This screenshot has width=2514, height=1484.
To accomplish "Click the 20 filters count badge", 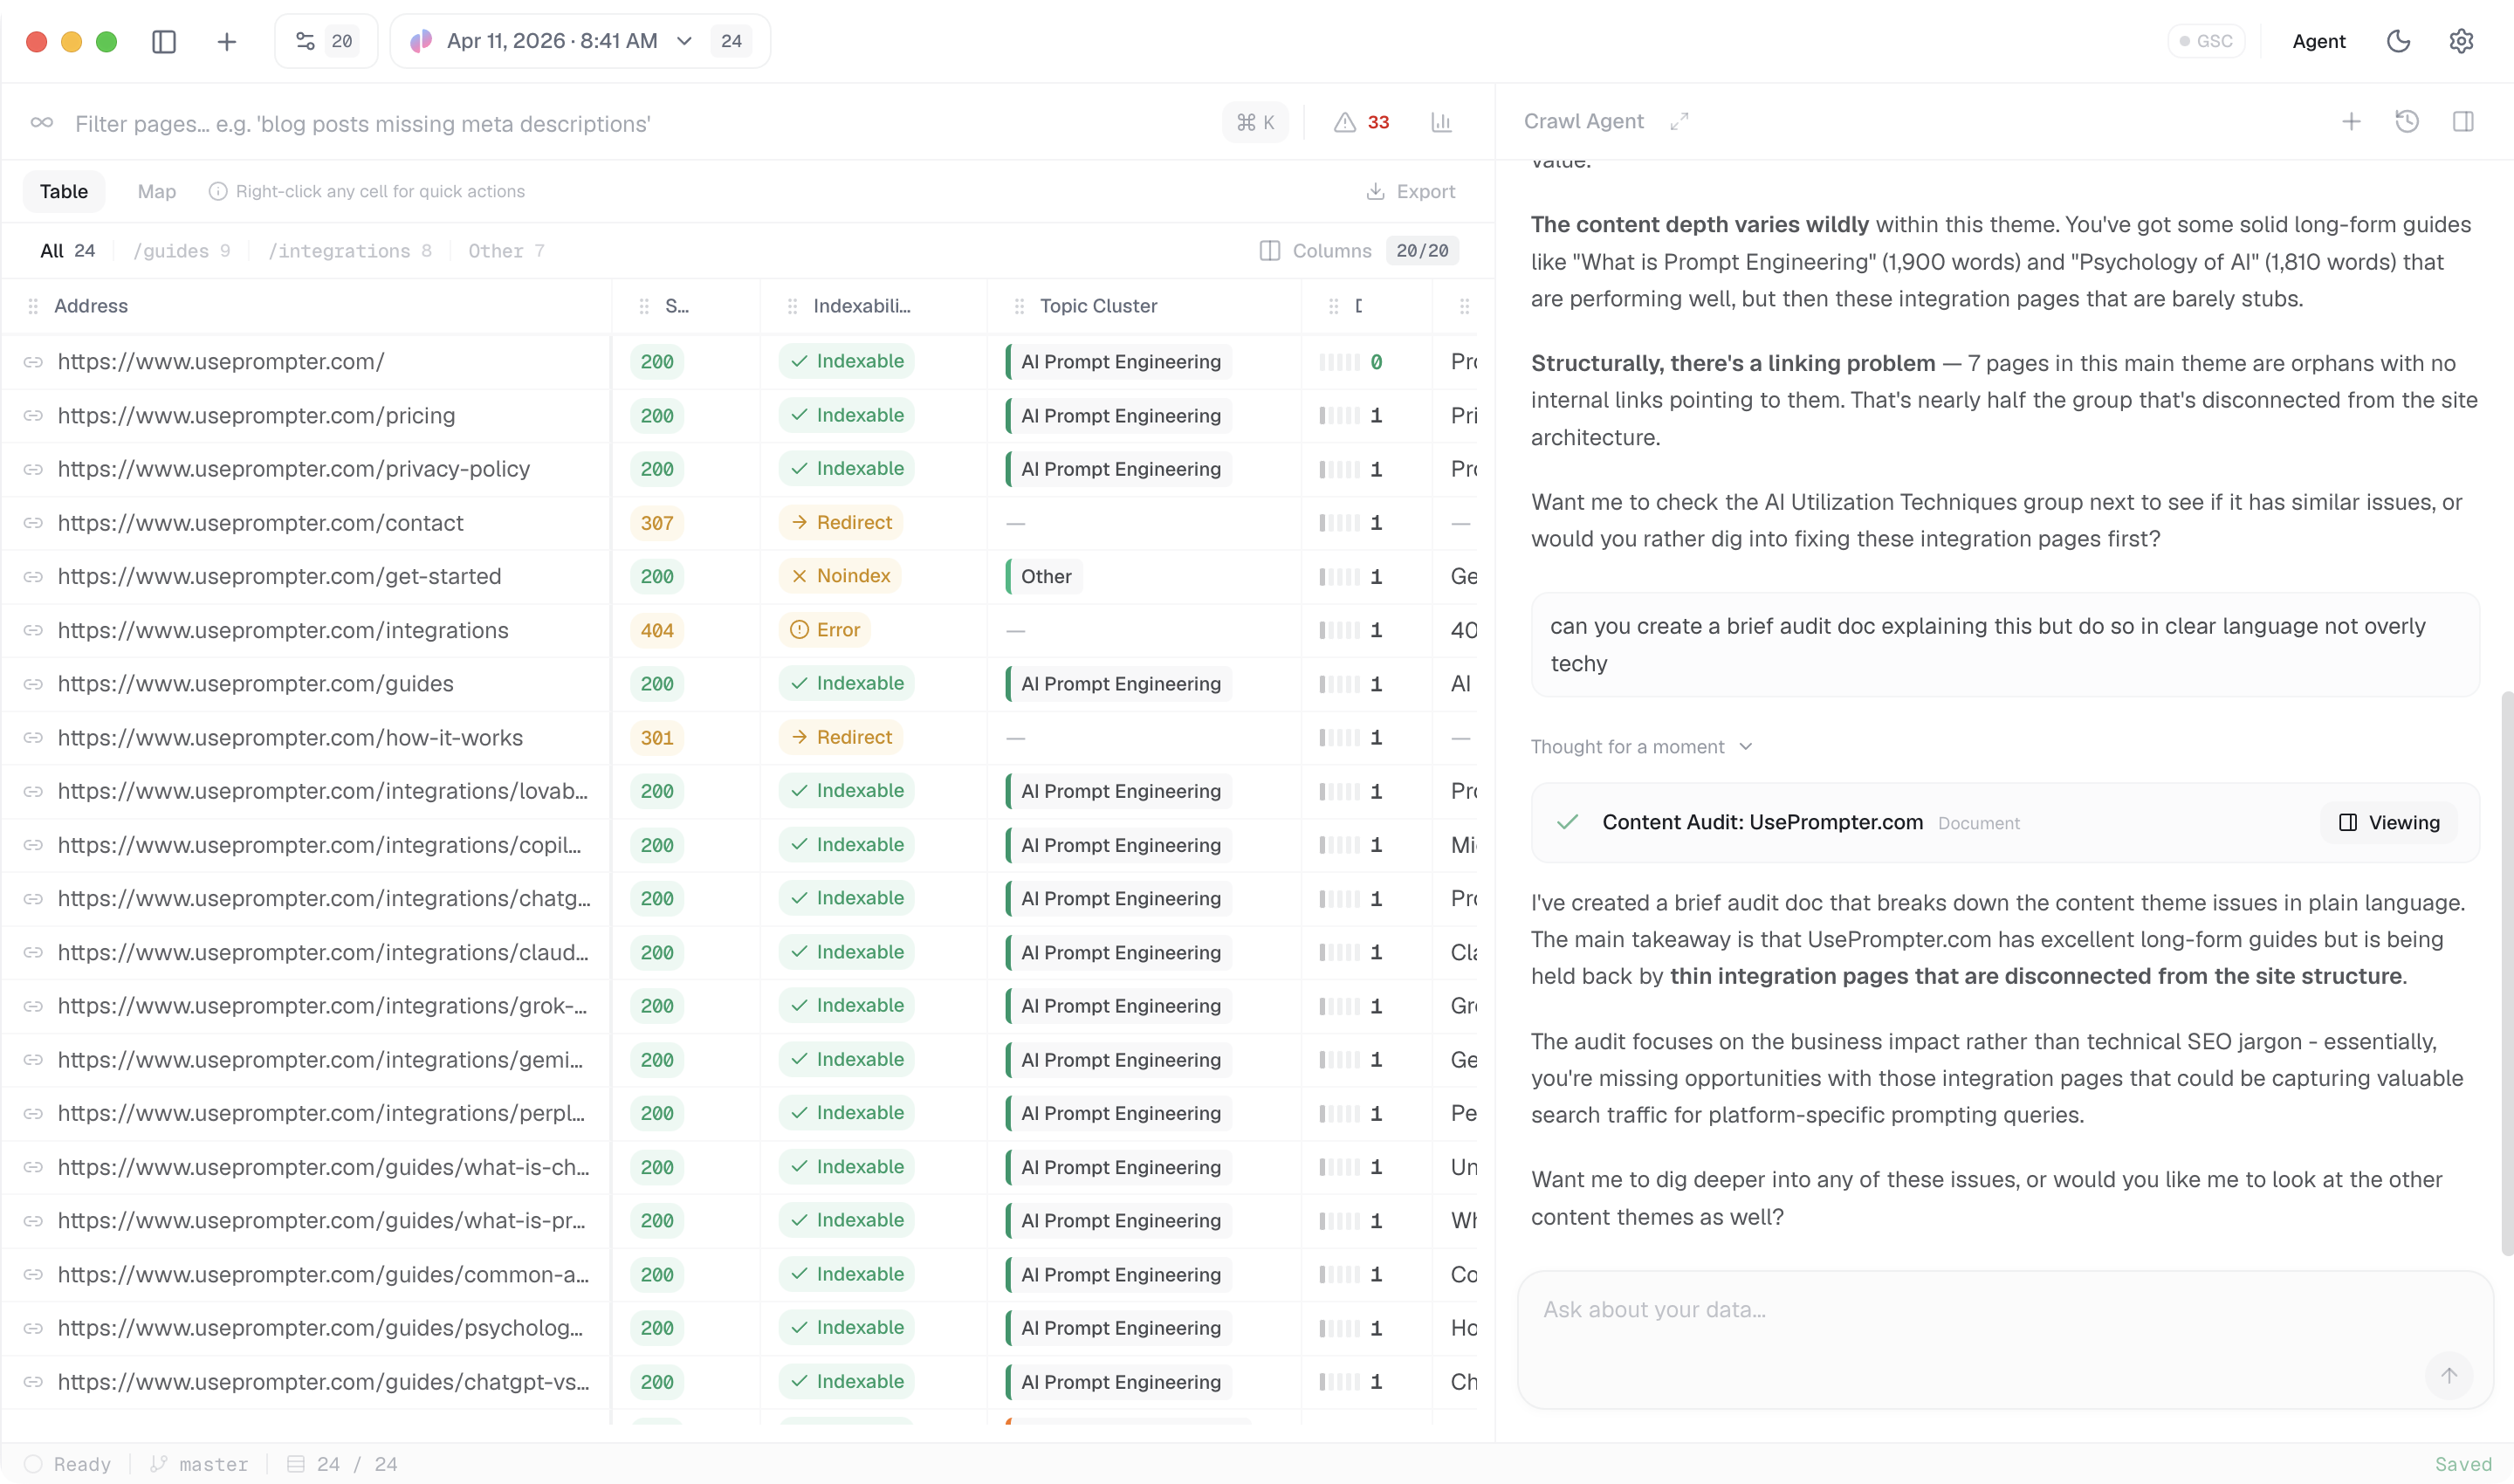I will 342,41.
